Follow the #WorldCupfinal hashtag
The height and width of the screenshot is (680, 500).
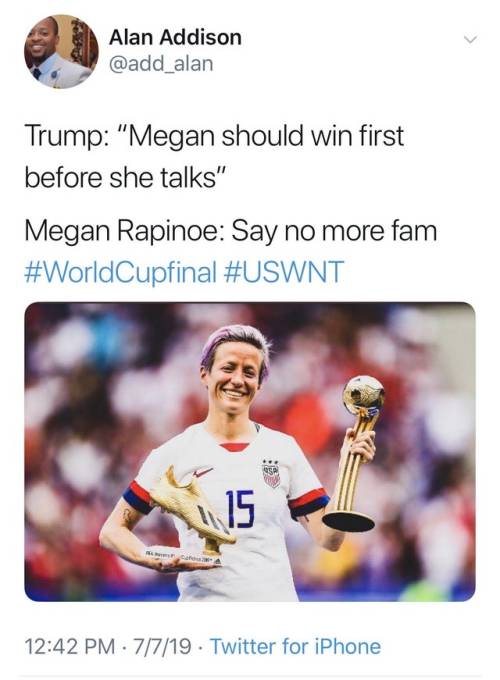pyautogui.click(x=120, y=272)
